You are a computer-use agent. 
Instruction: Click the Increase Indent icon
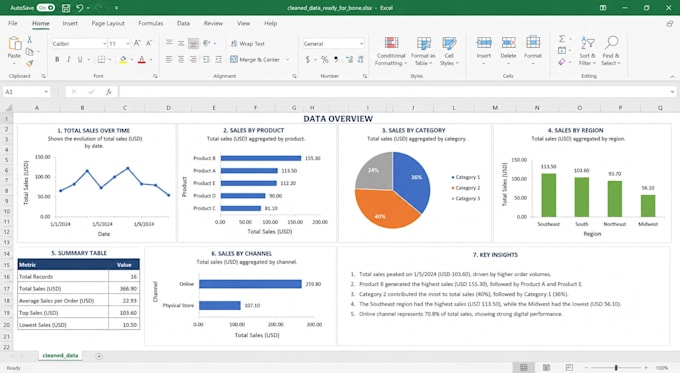tap(219, 59)
